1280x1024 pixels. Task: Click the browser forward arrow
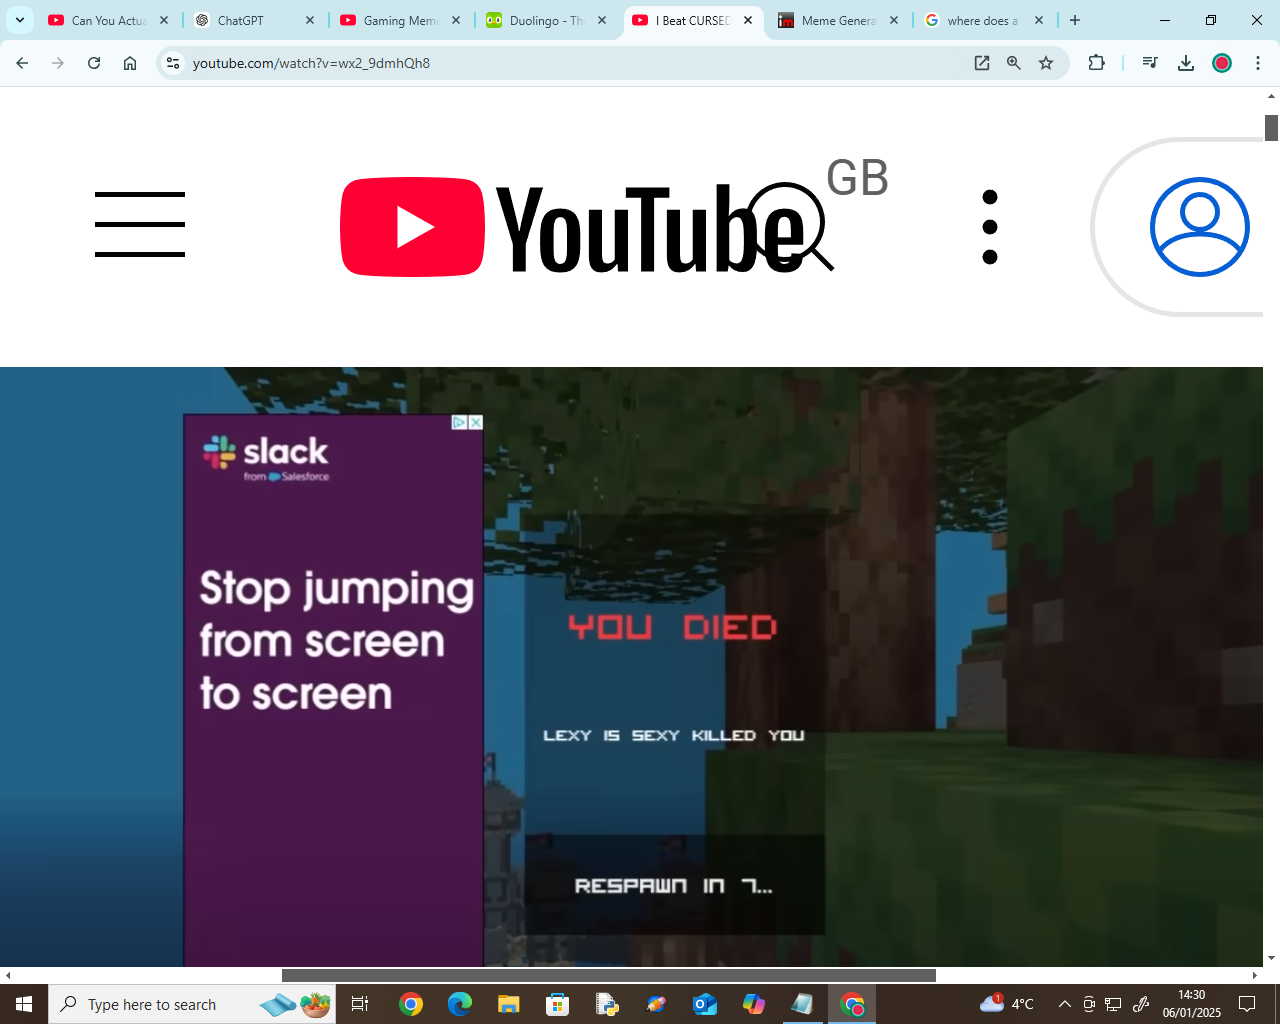[58, 63]
